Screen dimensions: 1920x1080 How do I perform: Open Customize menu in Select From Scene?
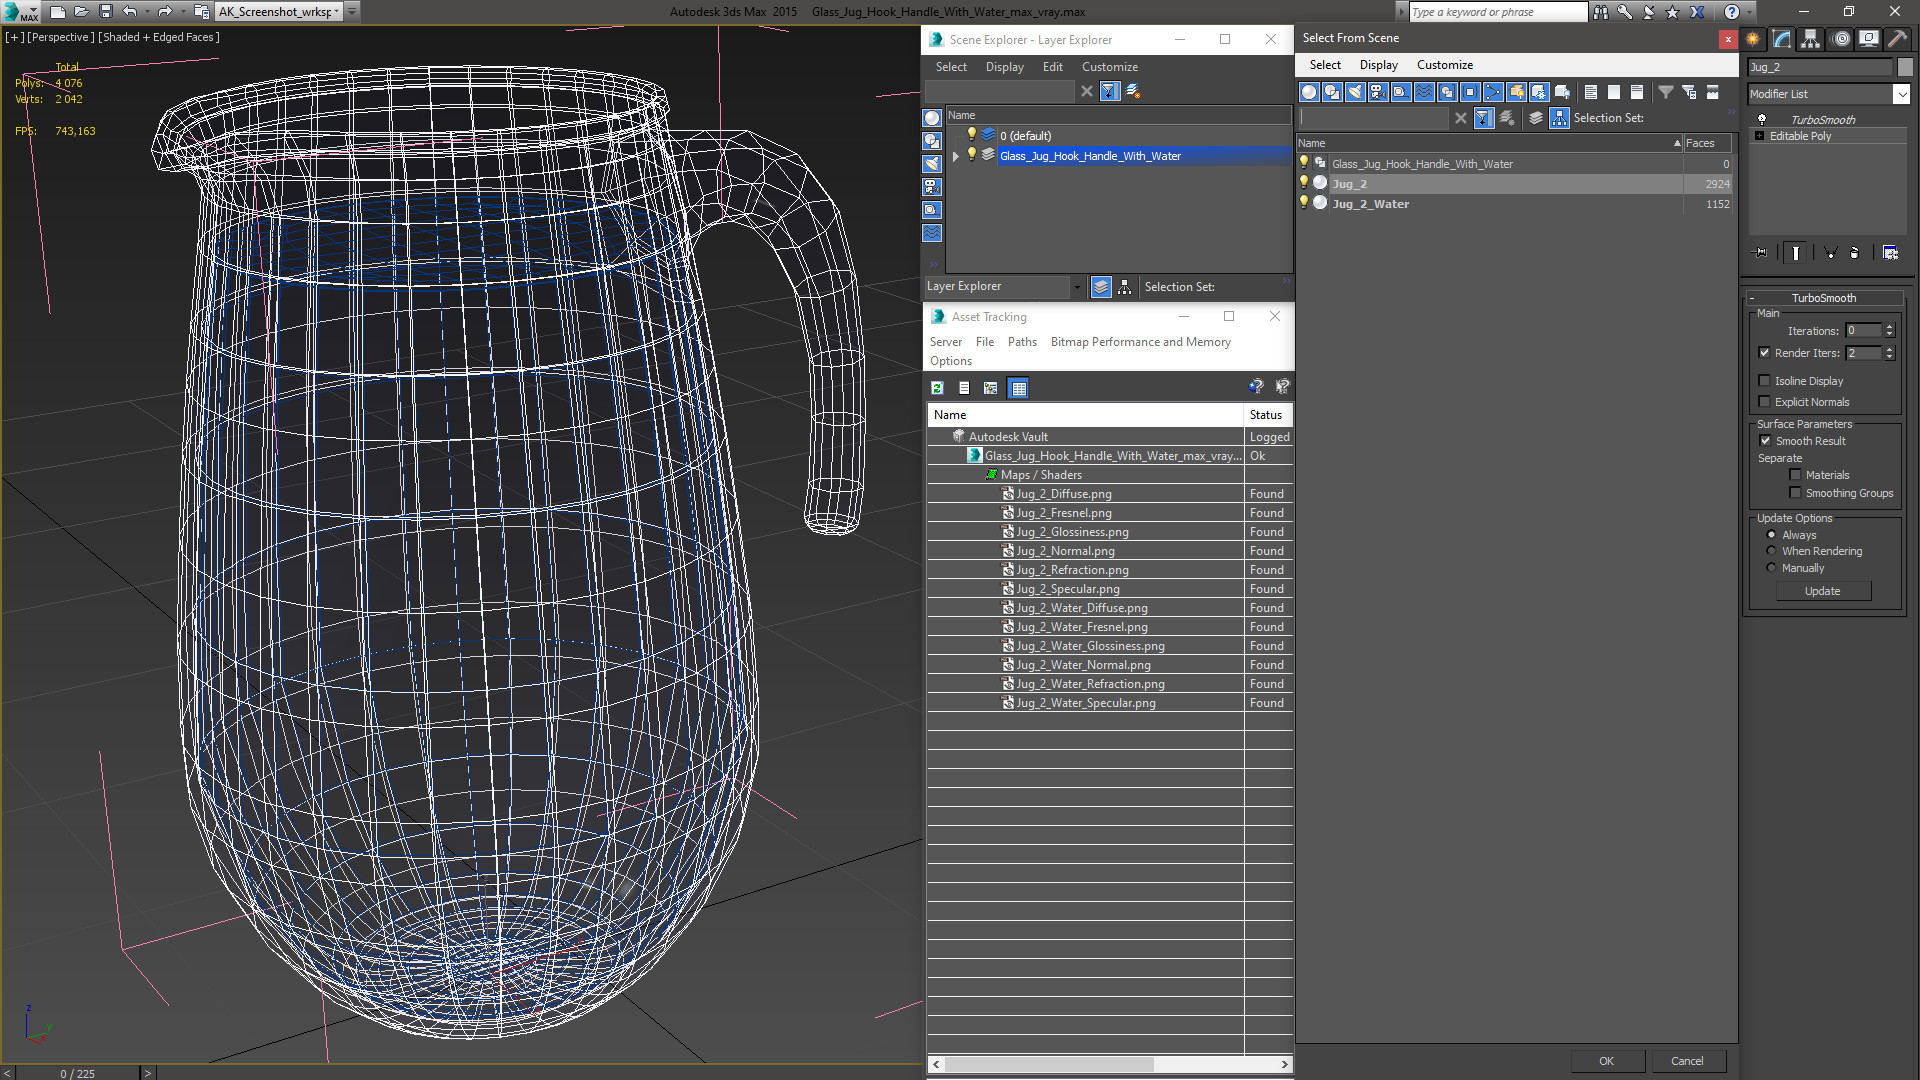coord(1444,65)
